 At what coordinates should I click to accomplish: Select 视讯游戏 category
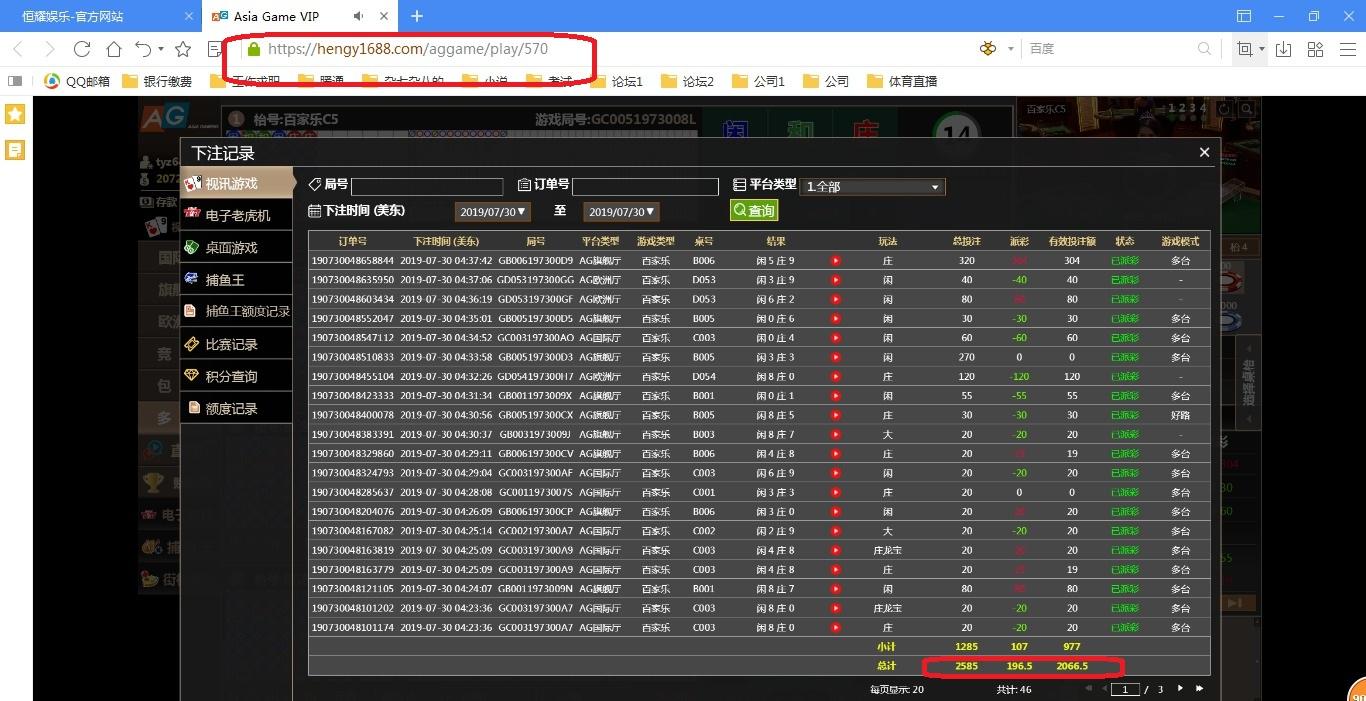tap(237, 183)
